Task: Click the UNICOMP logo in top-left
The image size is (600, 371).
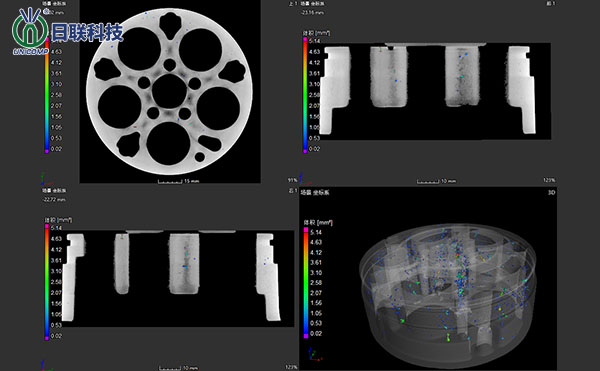Action: click(67, 31)
